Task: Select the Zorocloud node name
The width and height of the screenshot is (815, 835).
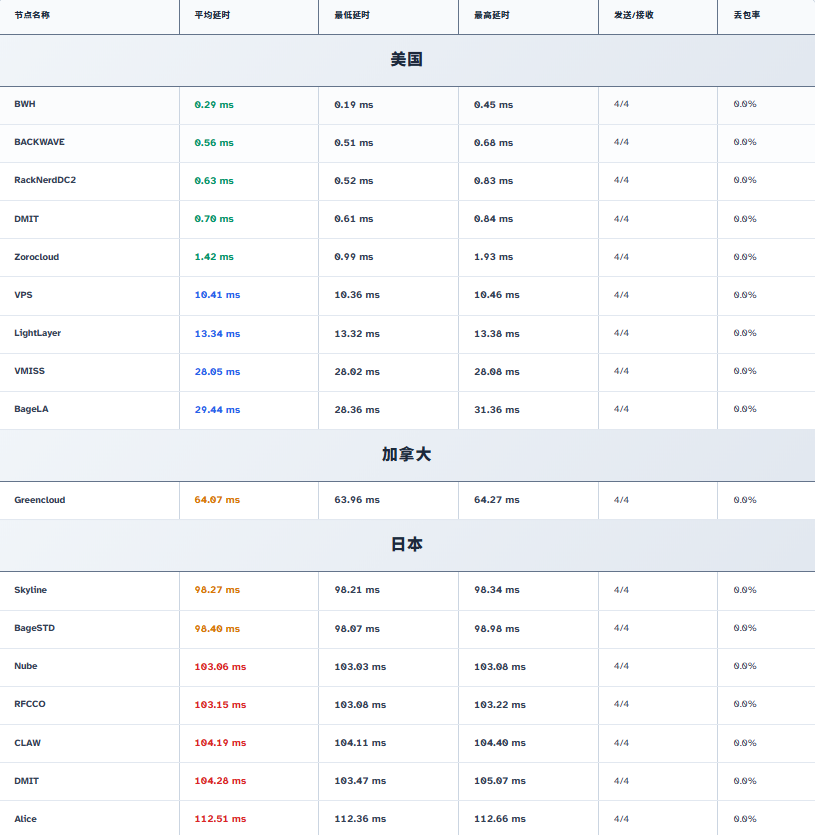Action: click(36, 257)
